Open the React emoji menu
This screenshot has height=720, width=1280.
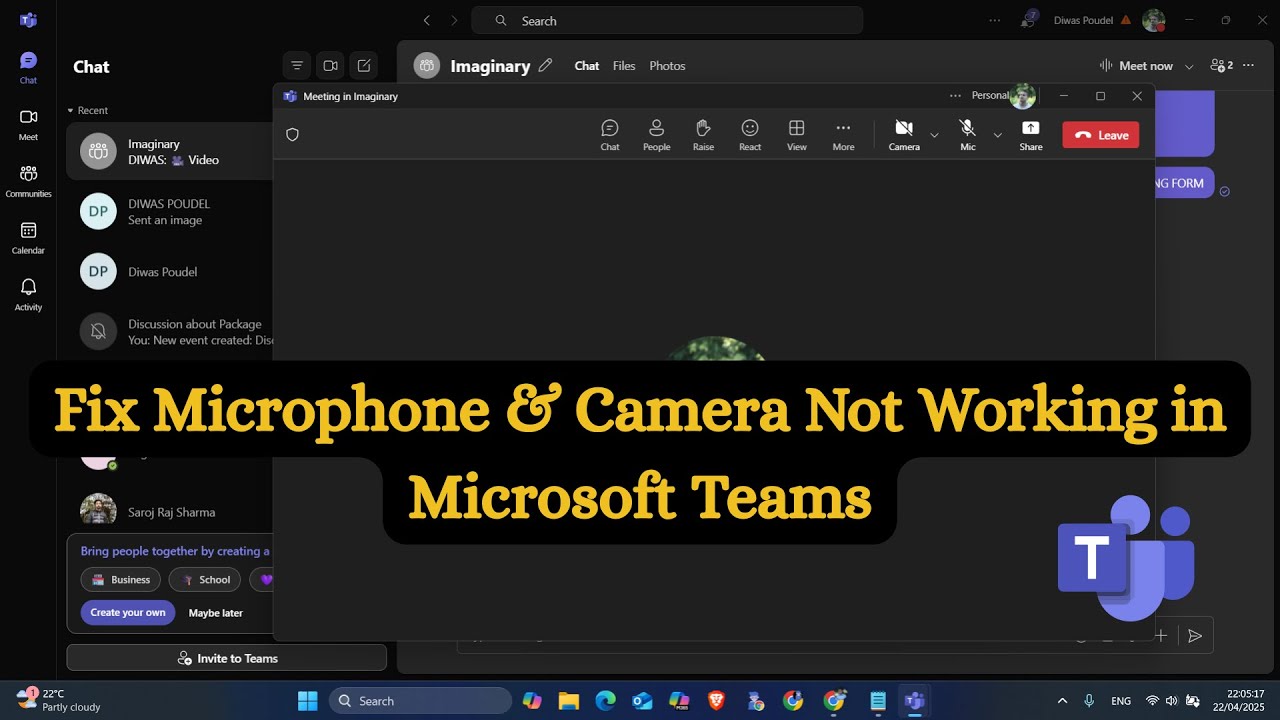point(749,134)
